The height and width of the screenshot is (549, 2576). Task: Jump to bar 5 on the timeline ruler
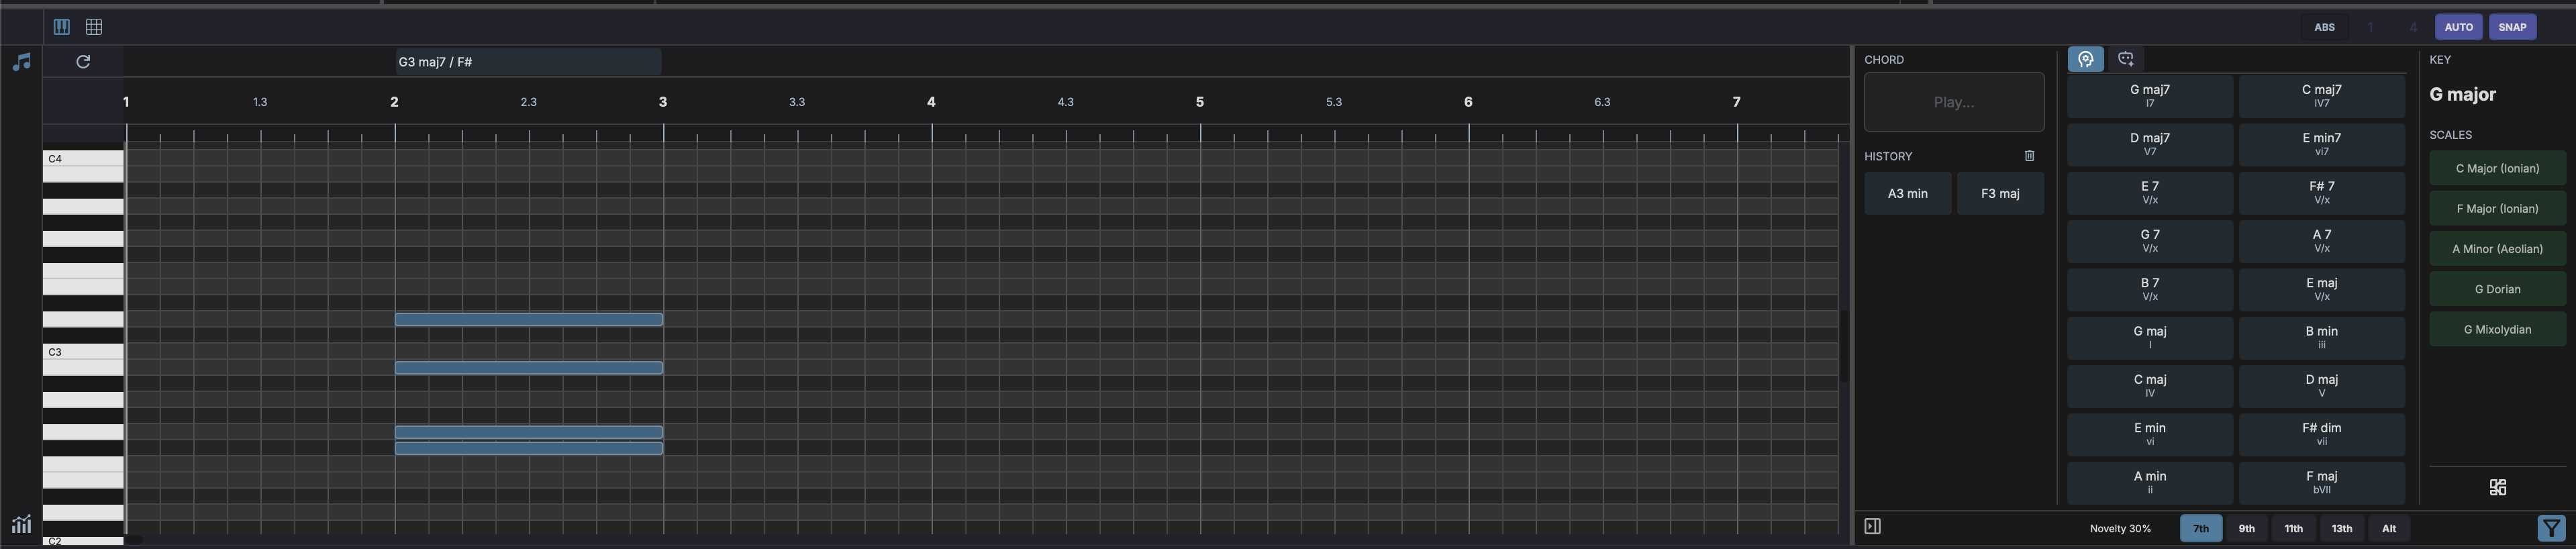[x=1199, y=101]
